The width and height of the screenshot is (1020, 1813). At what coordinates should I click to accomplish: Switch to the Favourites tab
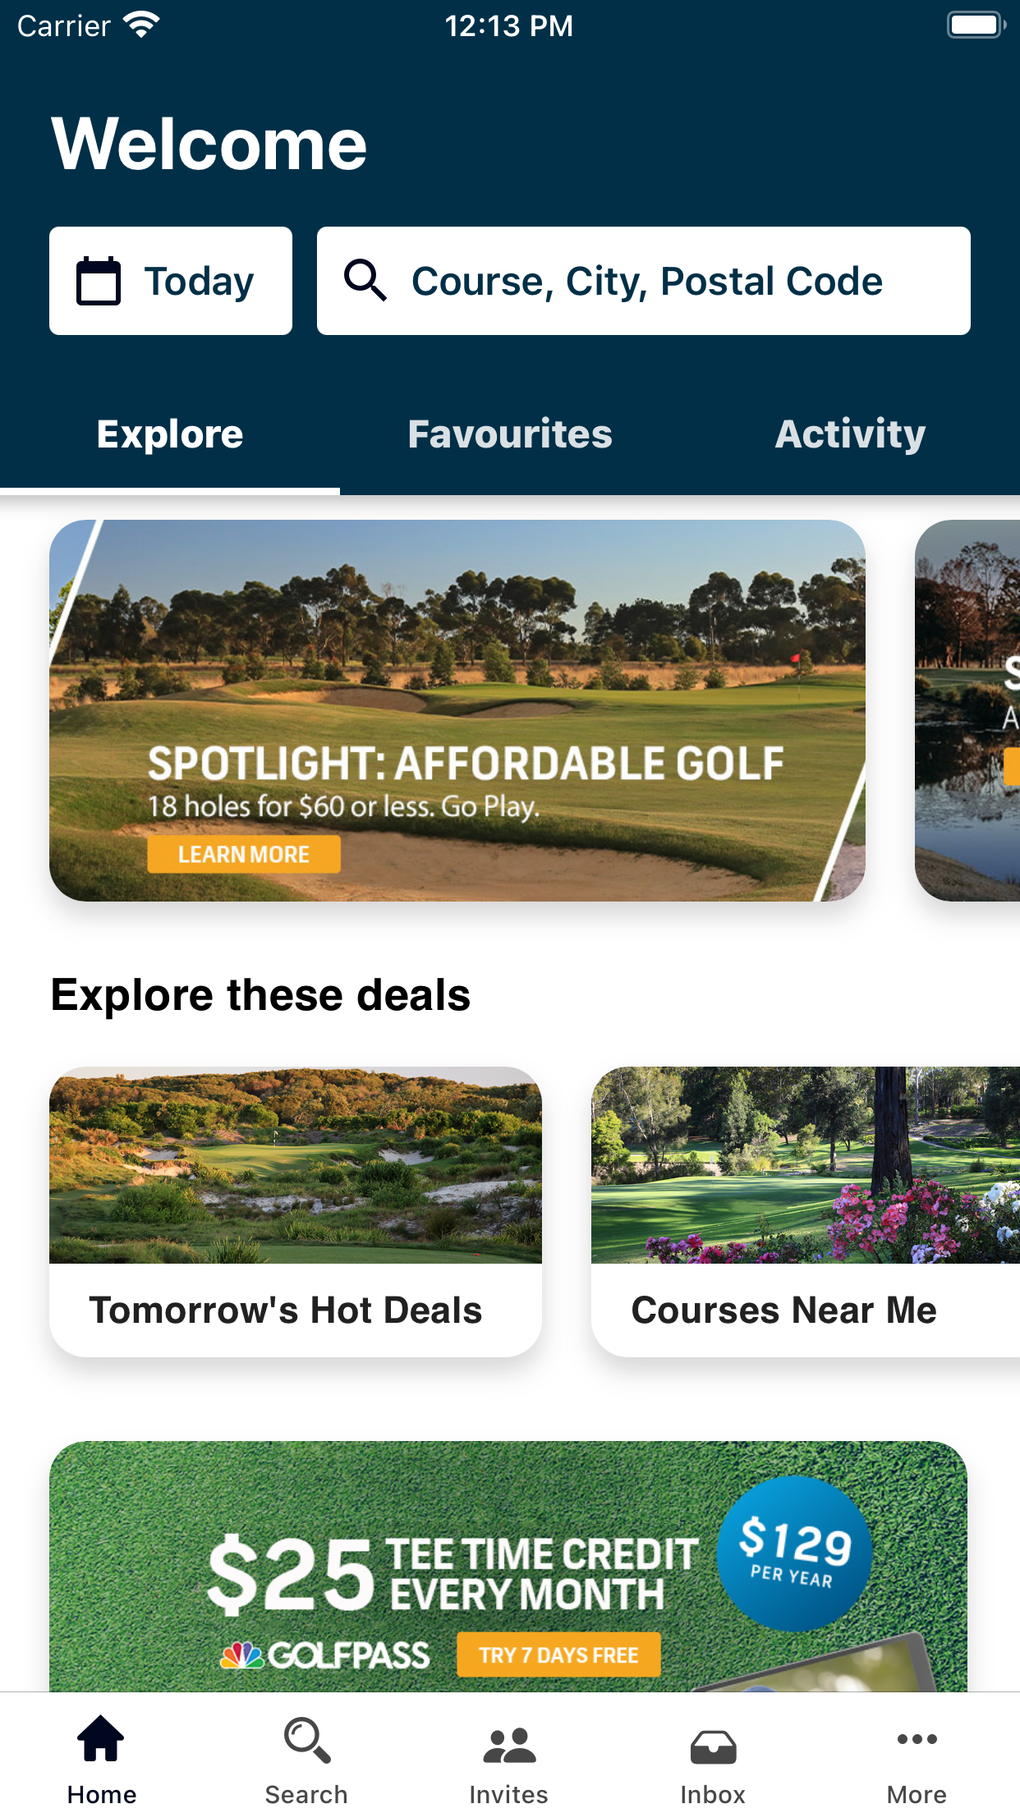pyautogui.click(x=510, y=434)
